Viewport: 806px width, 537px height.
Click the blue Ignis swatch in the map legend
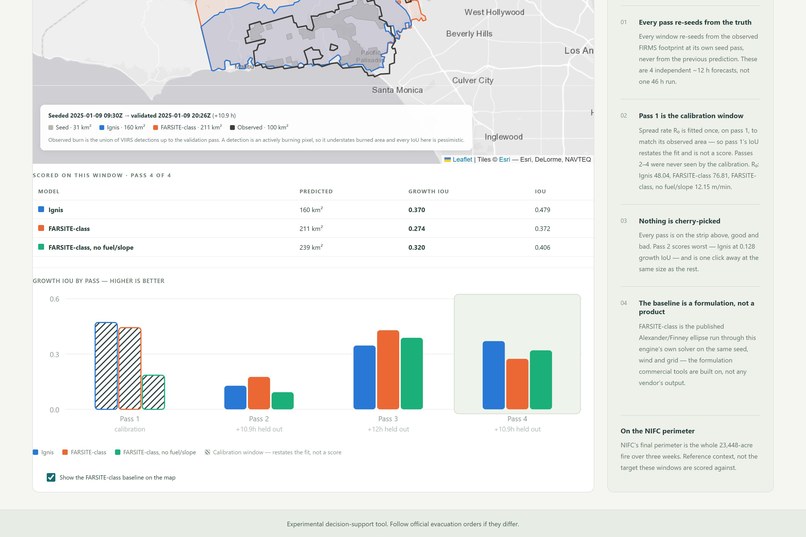[x=102, y=127]
